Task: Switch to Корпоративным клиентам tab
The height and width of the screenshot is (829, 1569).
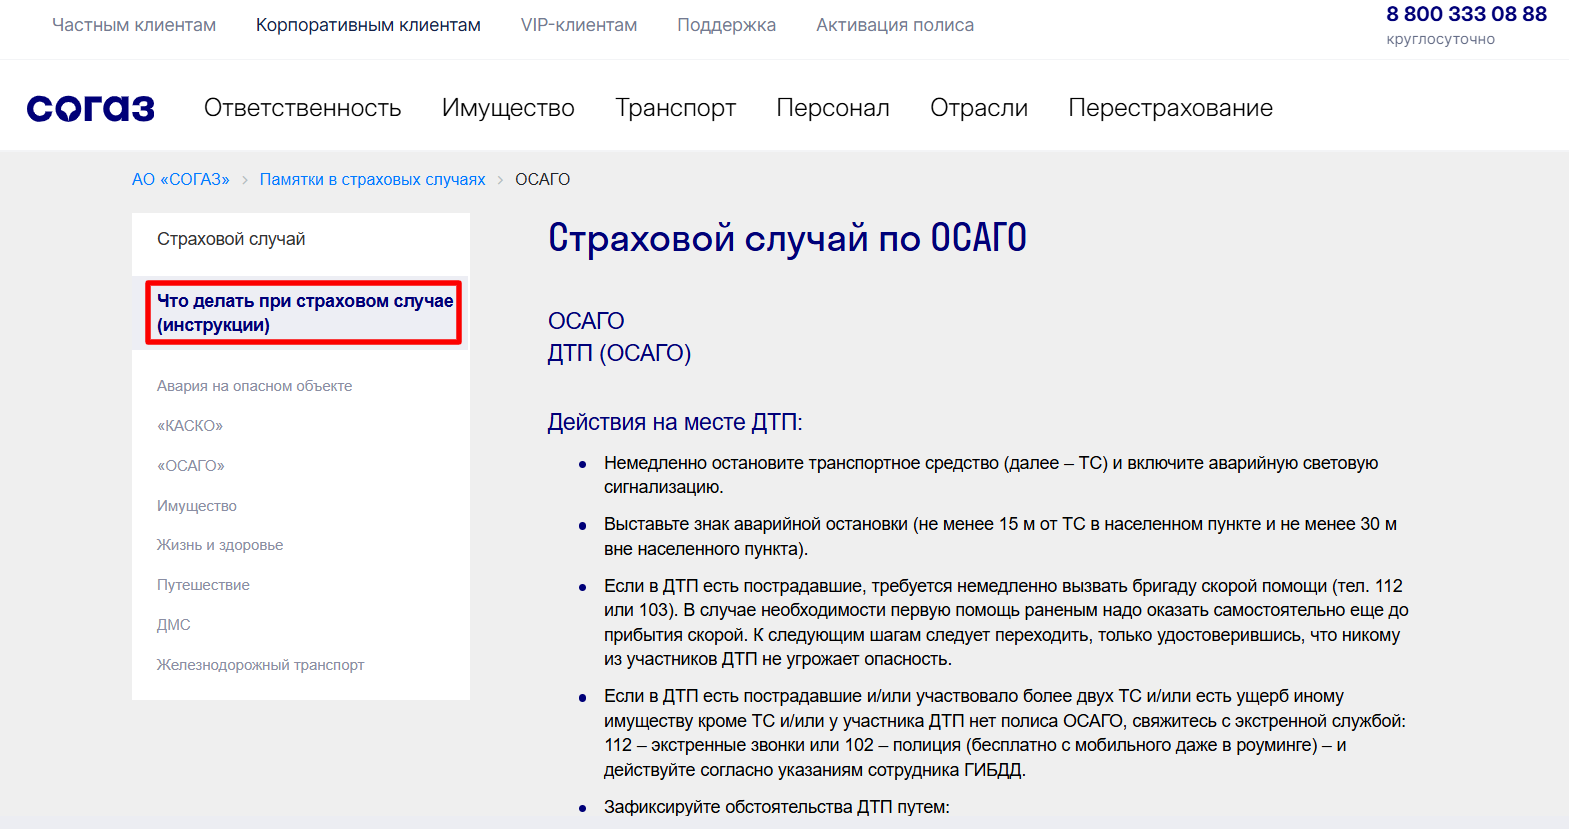Action: (x=368, y=25)
